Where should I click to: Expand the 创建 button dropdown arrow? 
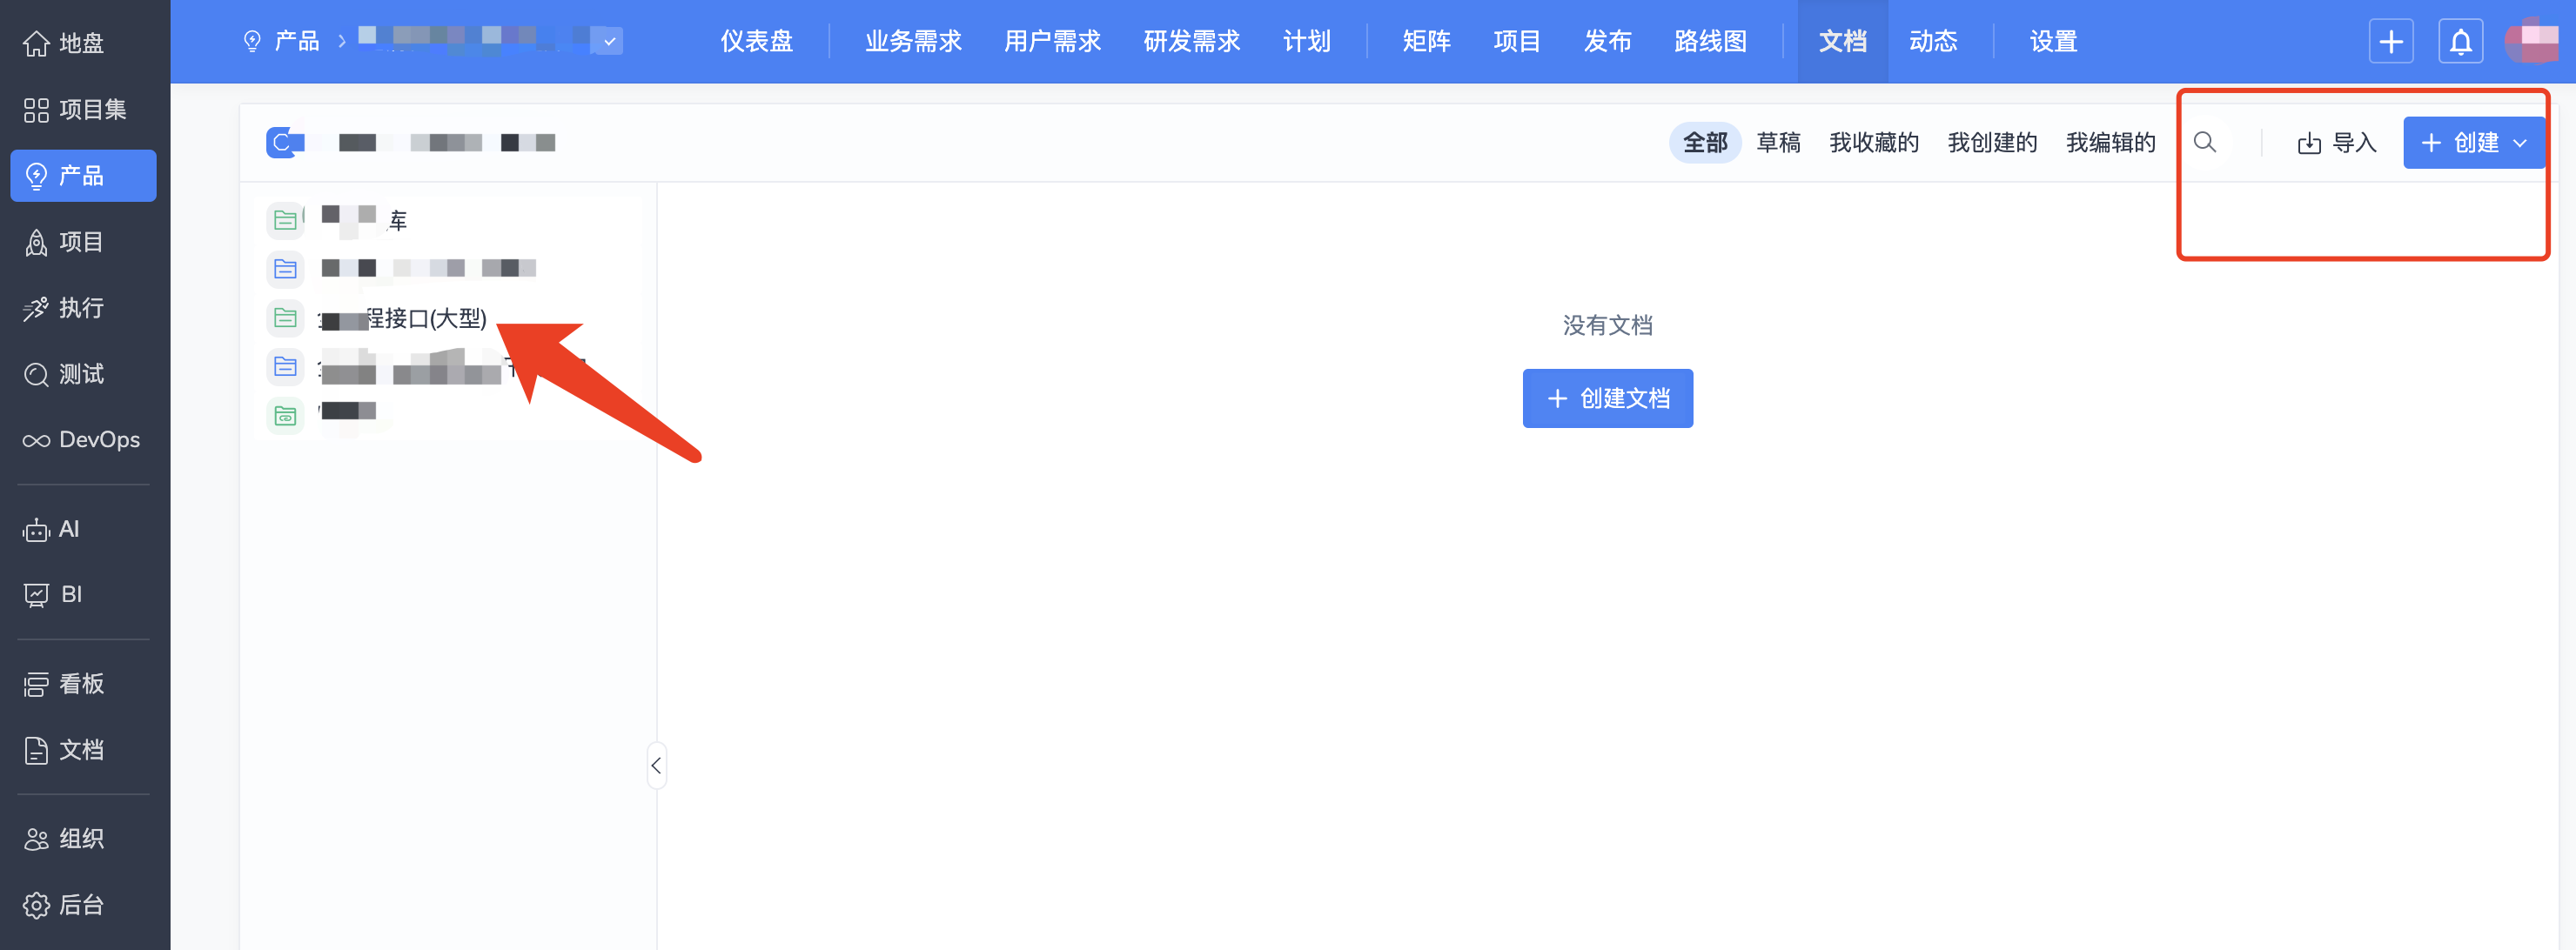(x=2521, y=143)
